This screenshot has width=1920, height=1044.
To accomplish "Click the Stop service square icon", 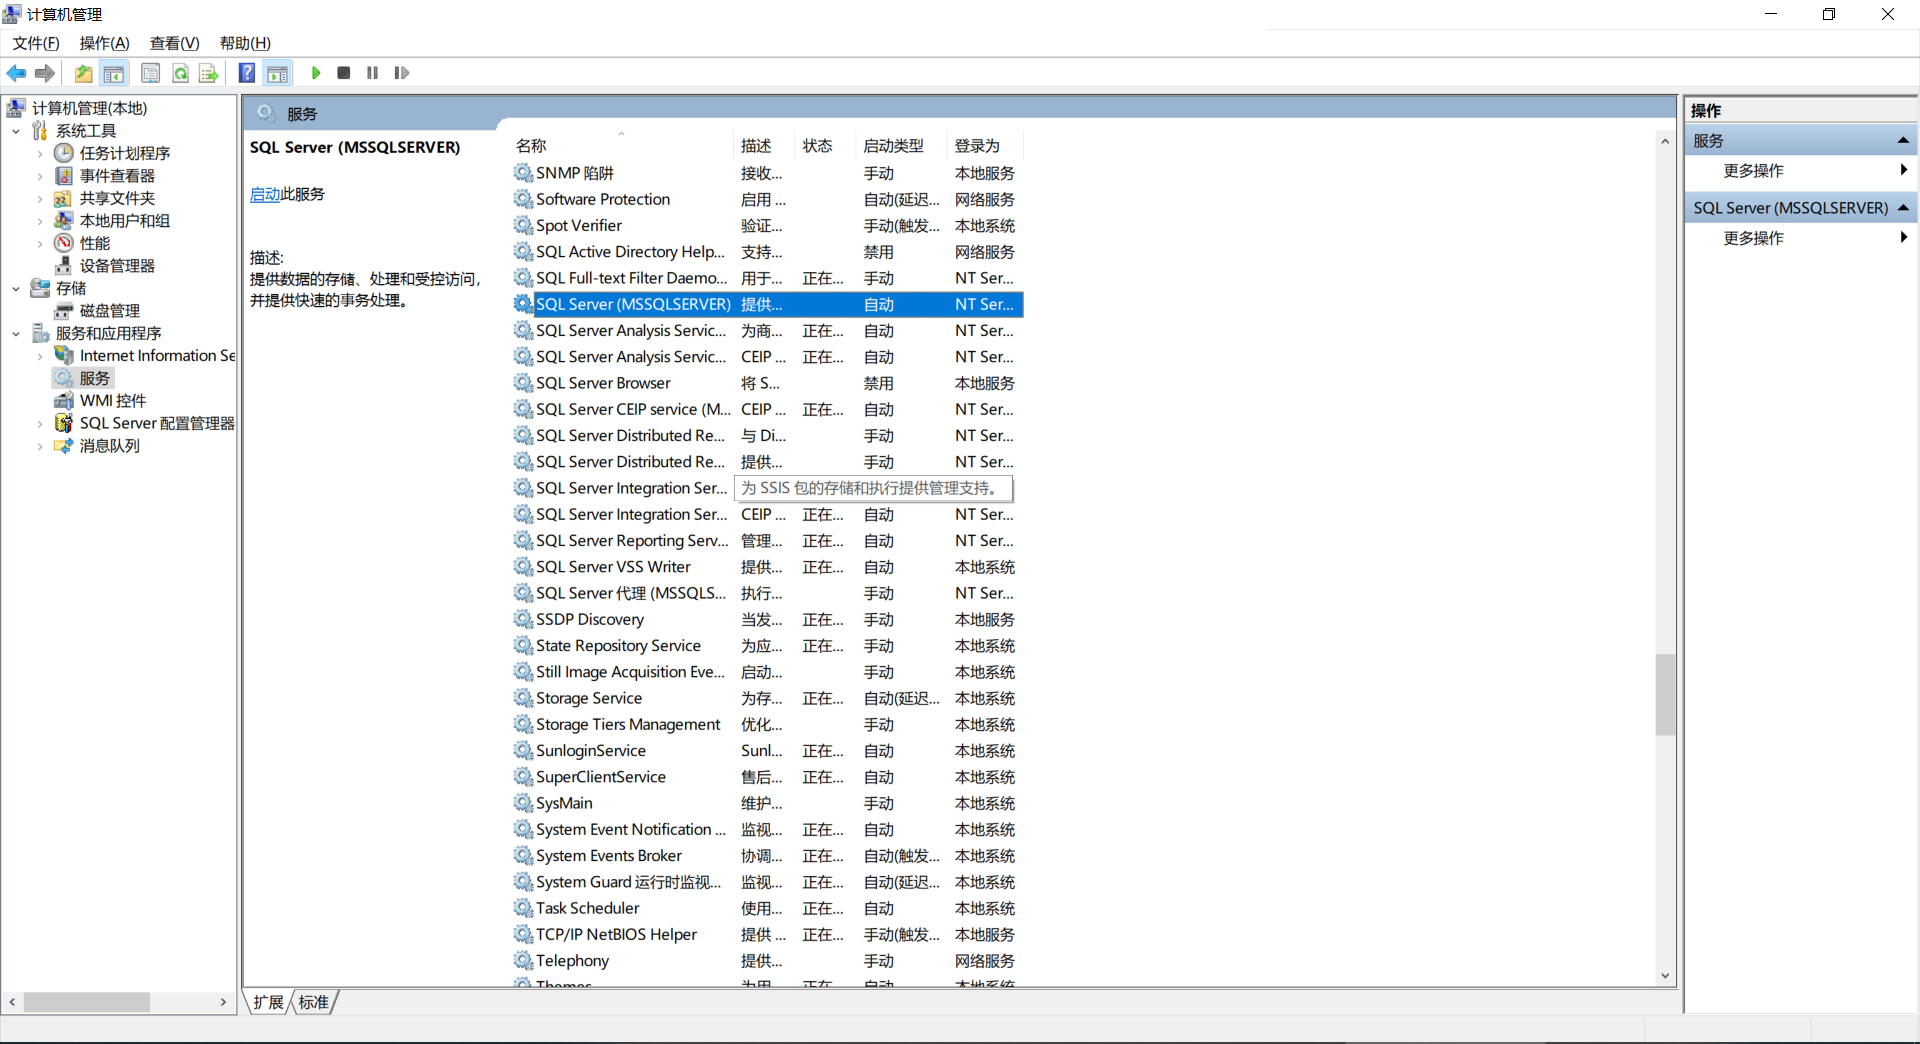I will tap(344, 73).
